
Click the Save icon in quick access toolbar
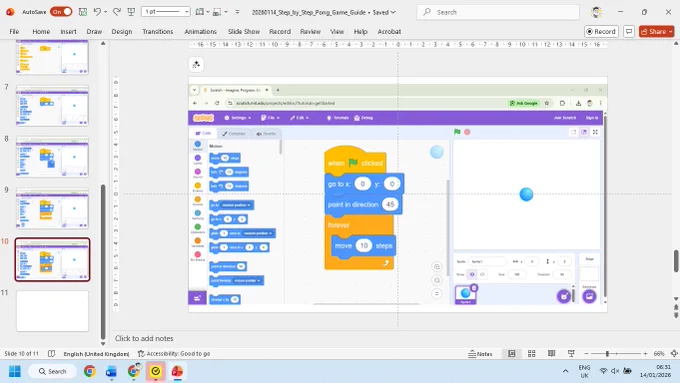(83, 12)
